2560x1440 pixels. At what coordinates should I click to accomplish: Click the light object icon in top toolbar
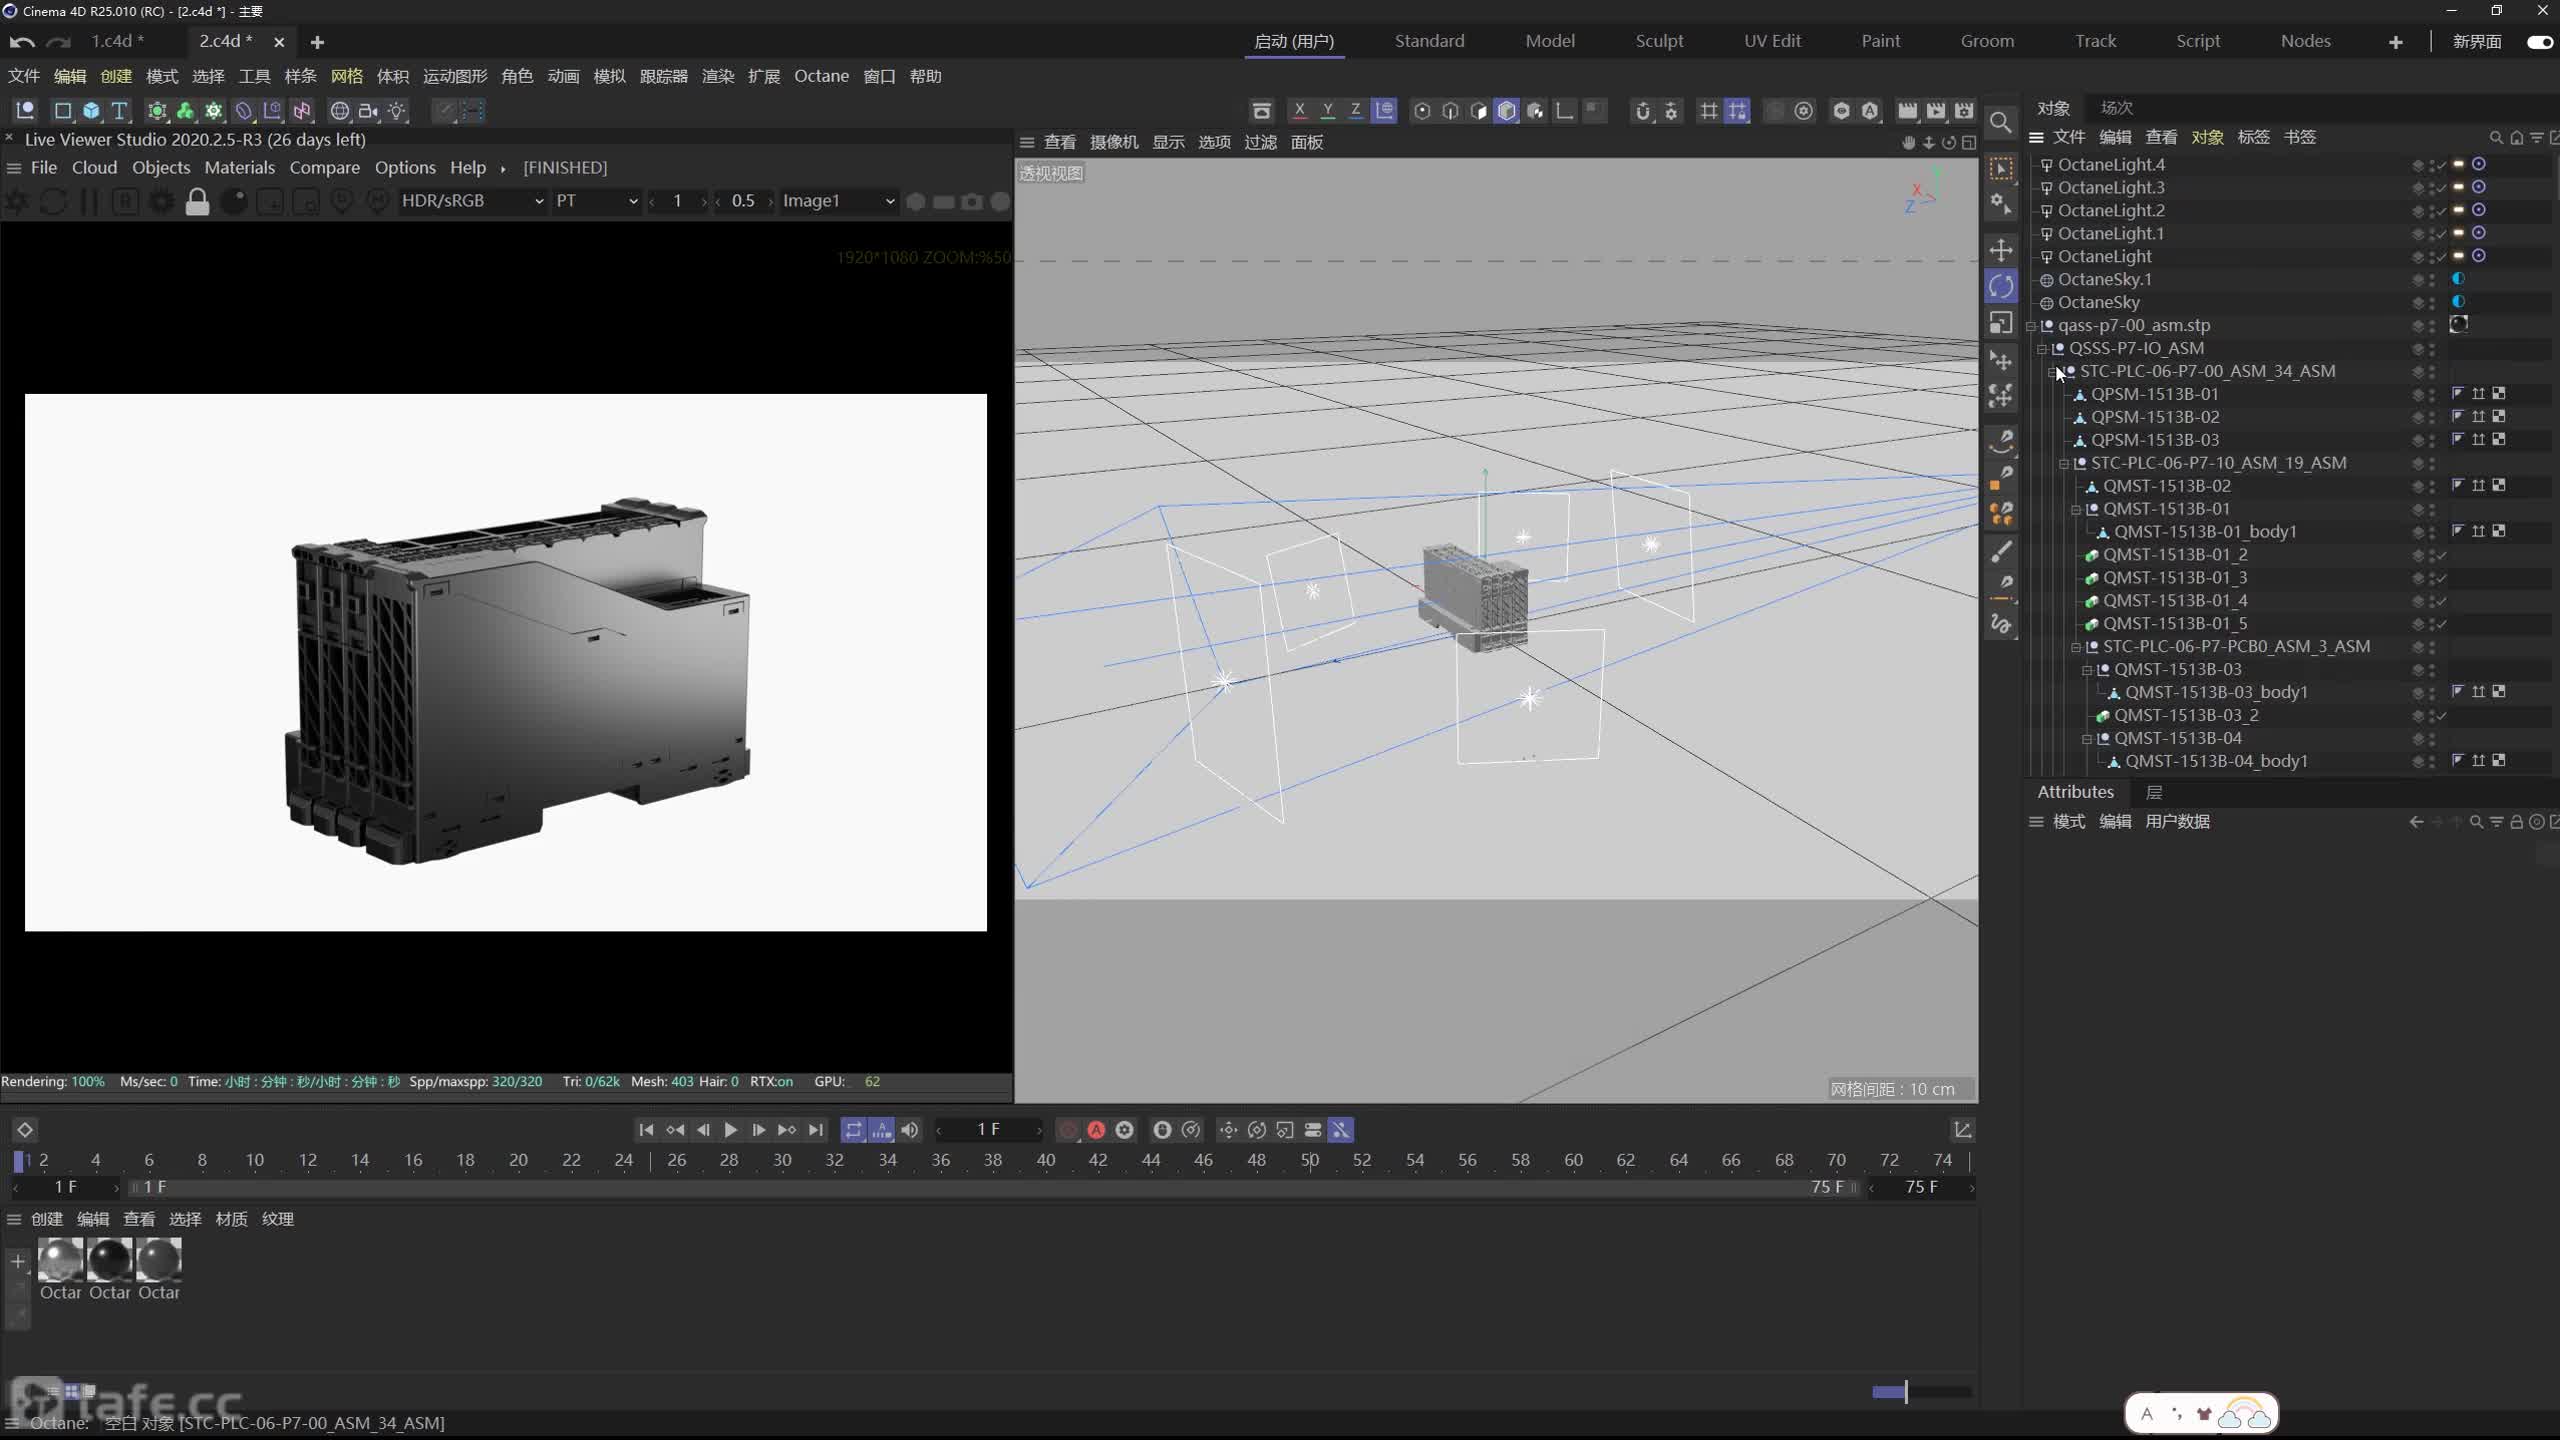pyautogui.click(x=397, y=110)
